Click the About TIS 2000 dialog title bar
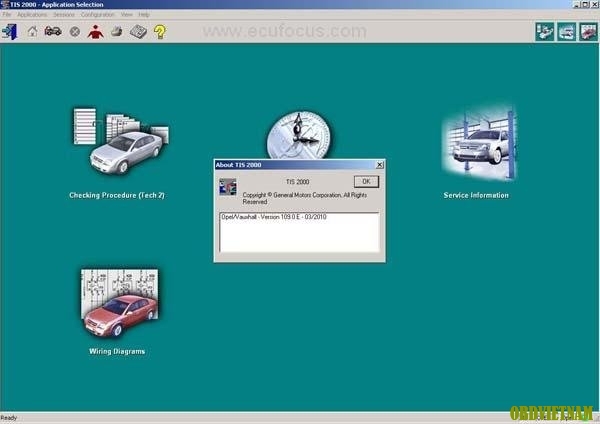The width and height of the screenshot is (600, 424). [x=300, y=165]
